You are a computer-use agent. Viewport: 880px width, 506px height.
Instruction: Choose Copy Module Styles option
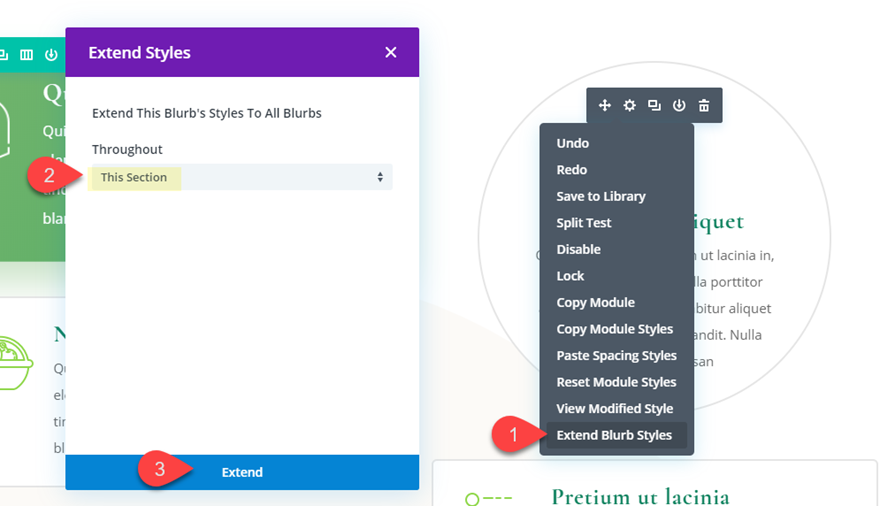tap(614, 329)
